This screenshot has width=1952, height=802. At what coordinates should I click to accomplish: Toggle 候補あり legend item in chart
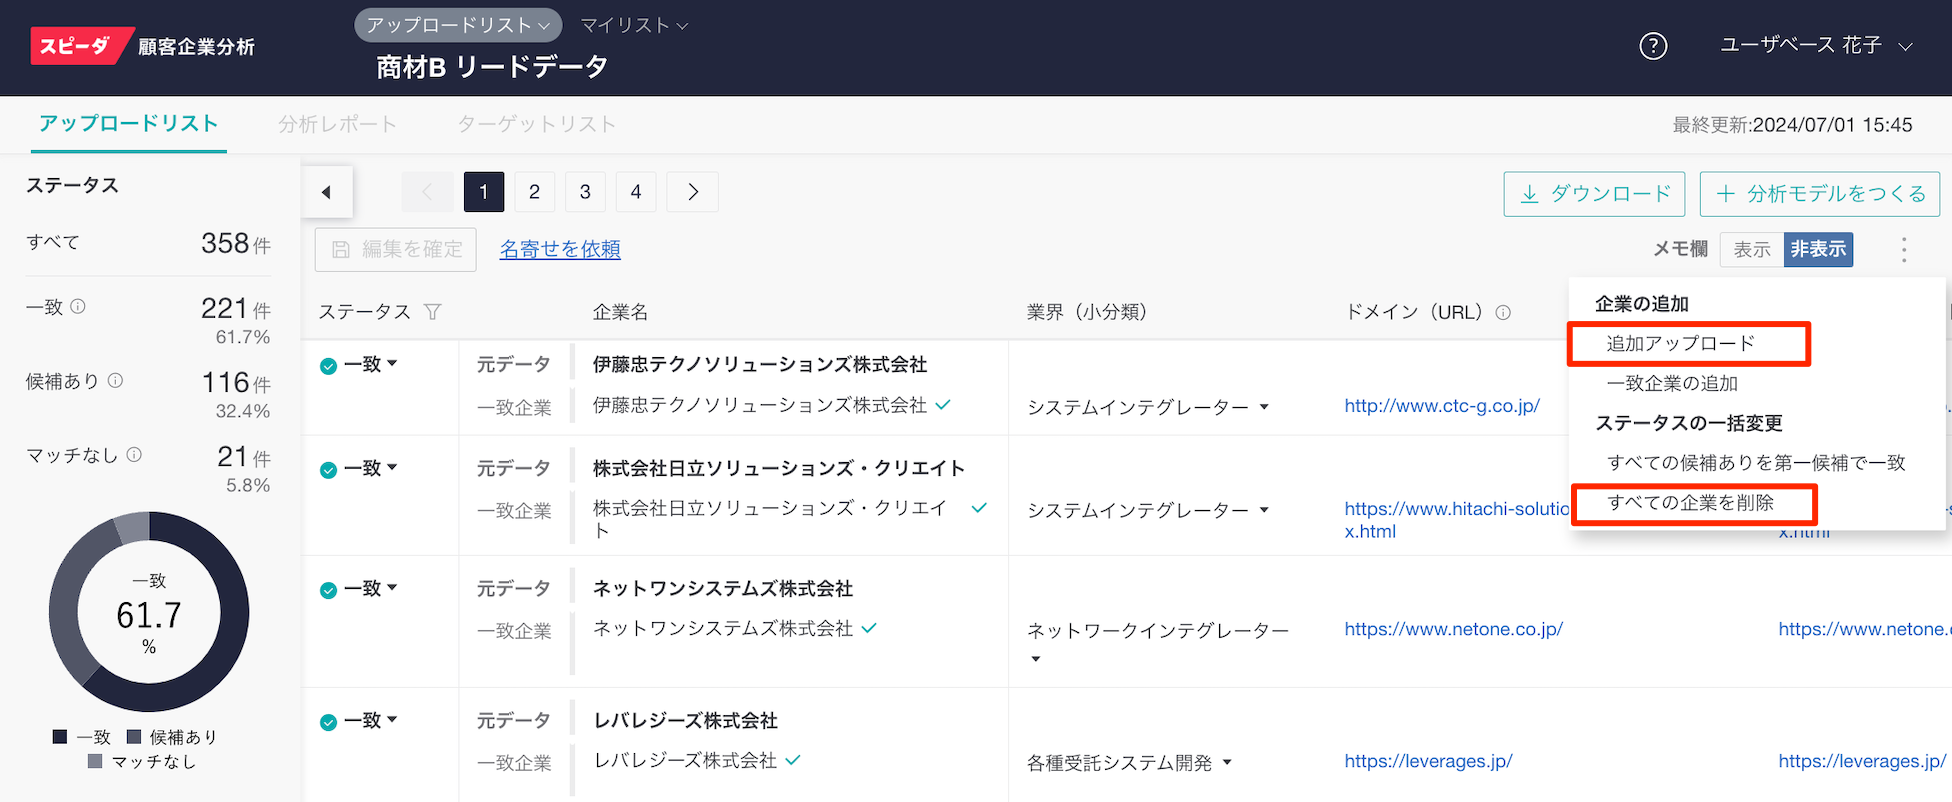171,737
